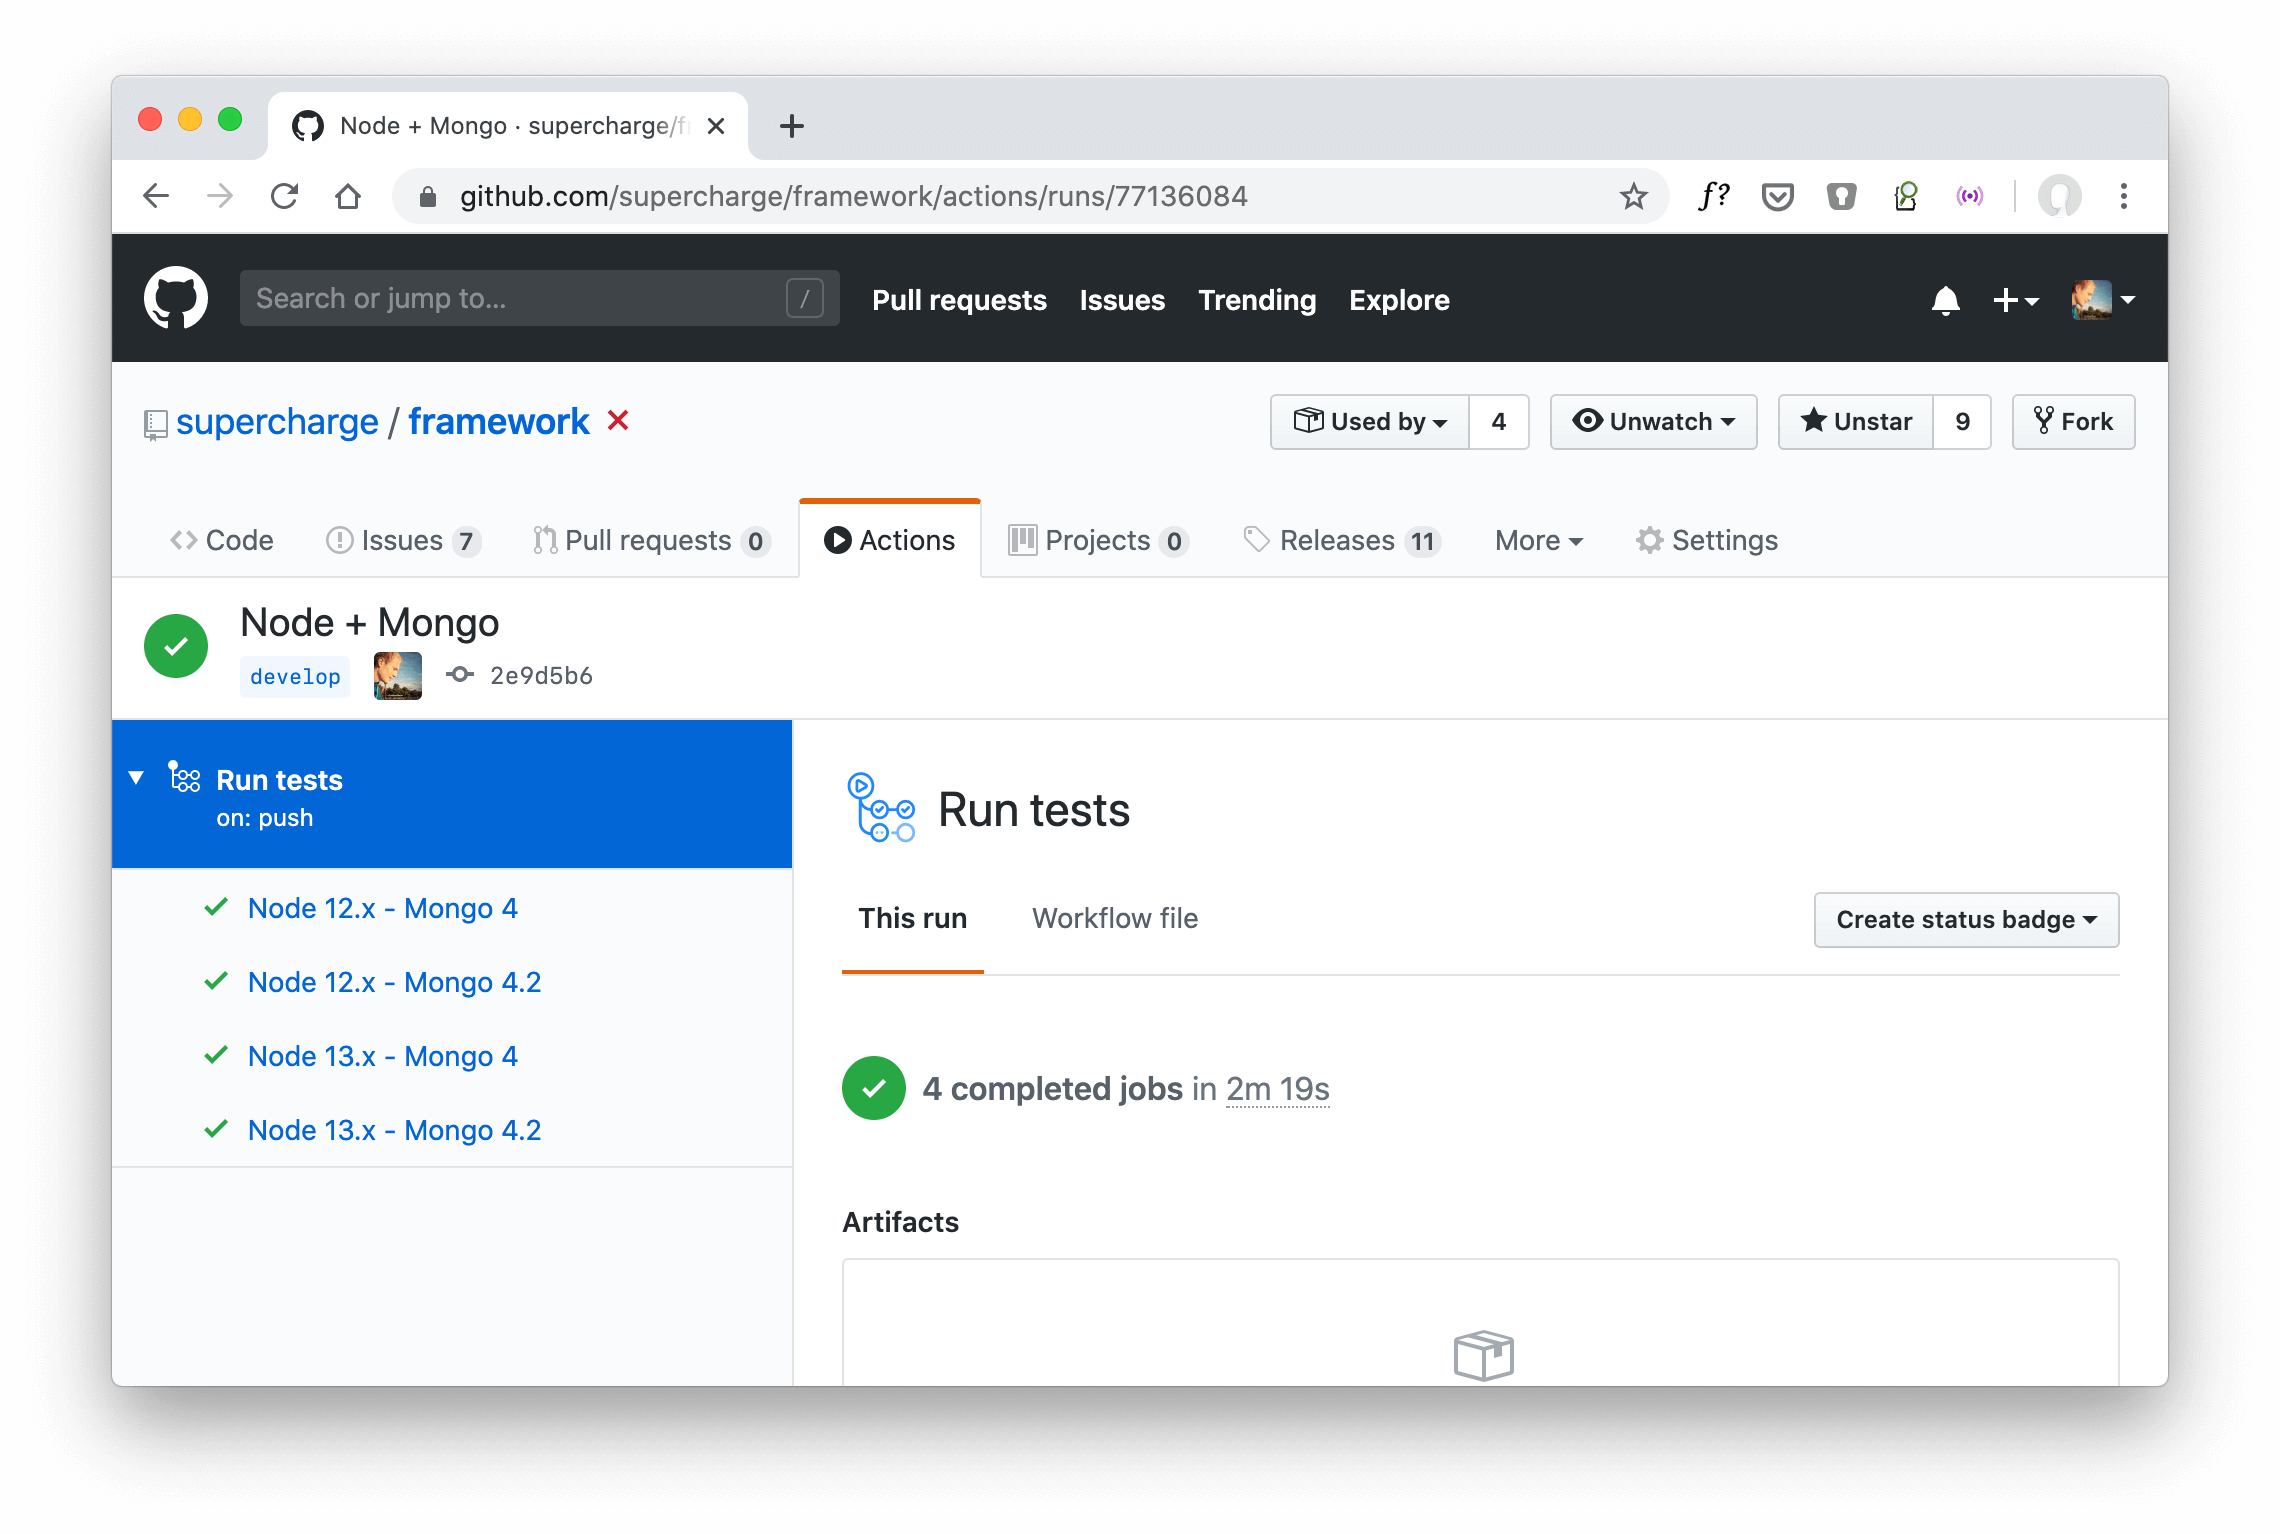Click the author avatar next to develop badge
The height and width of the screenshot is (1534, 2280).
click(x=396, y=675)
